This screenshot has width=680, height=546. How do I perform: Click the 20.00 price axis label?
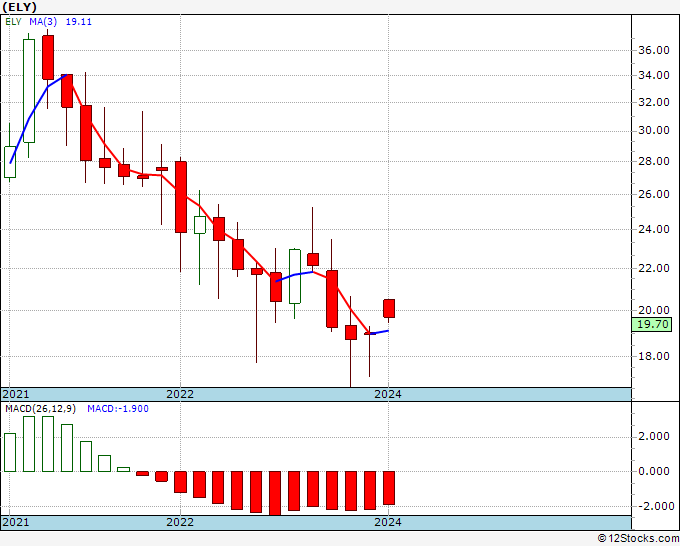click(x=654, y=310)
